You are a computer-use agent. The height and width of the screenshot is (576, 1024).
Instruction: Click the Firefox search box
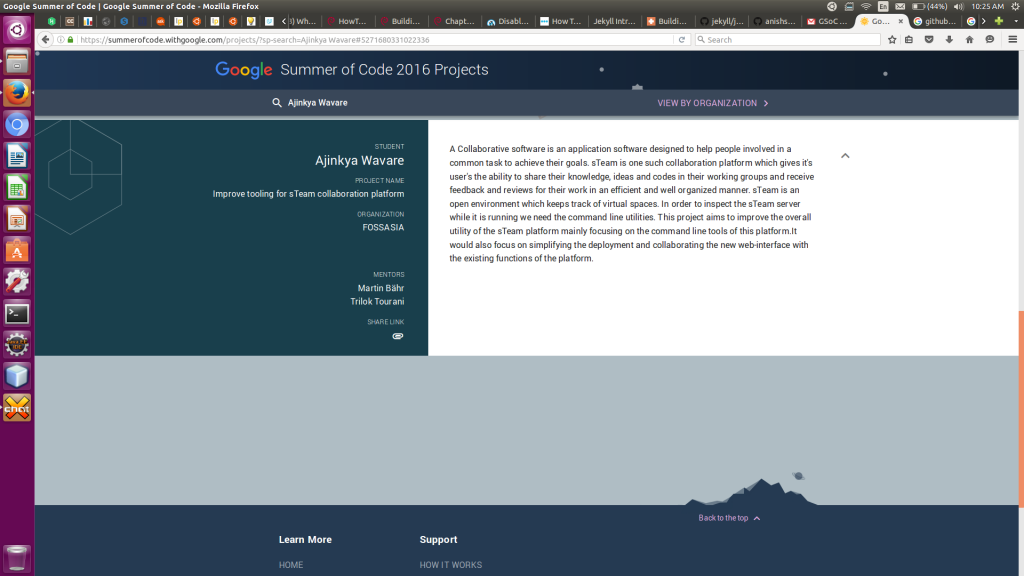click(790, 40)
